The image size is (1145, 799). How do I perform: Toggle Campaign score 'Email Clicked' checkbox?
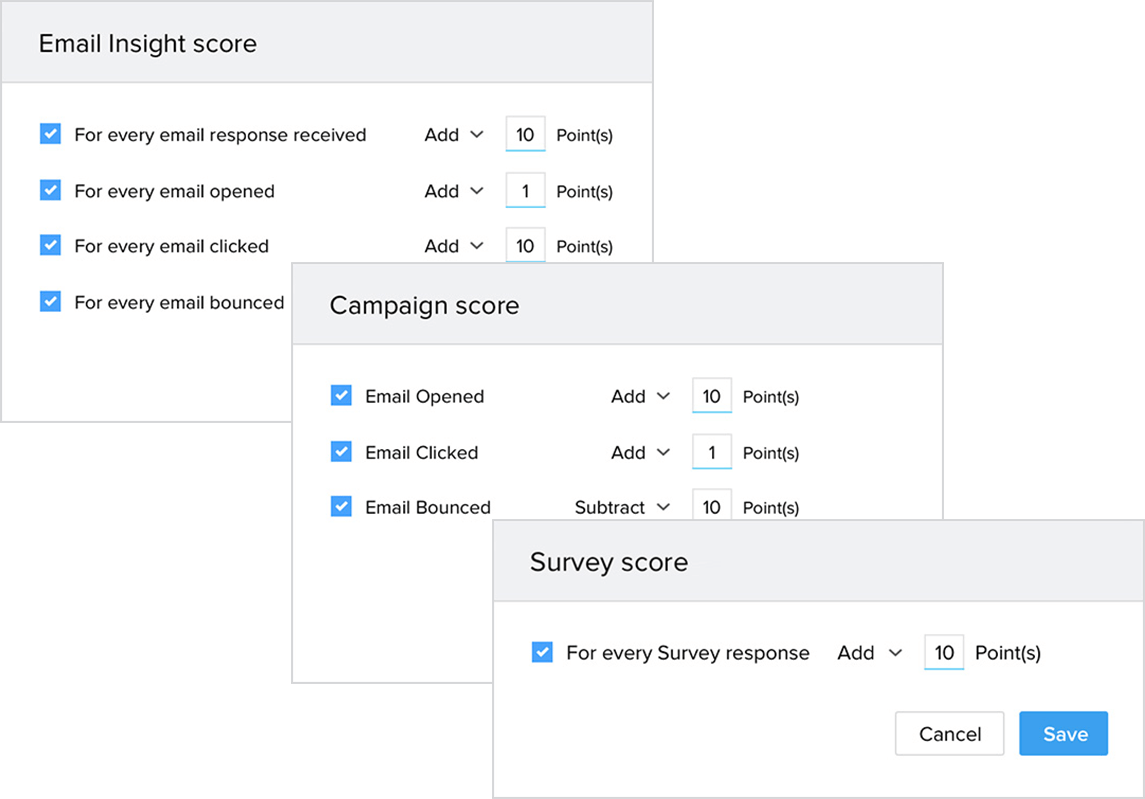pos(341,451)
